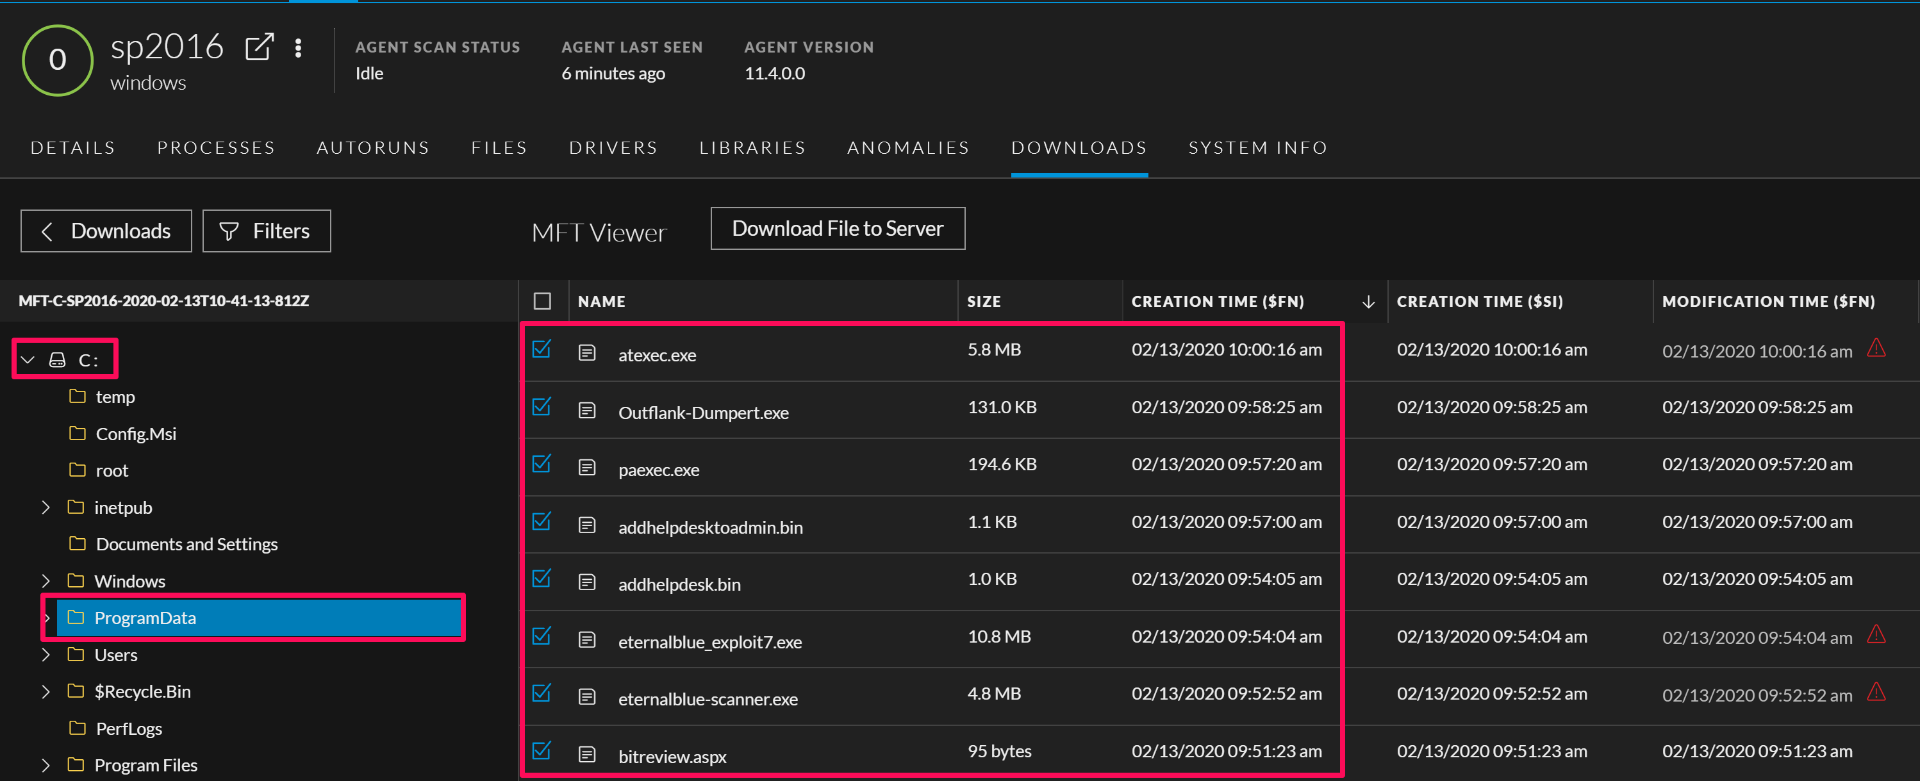Uncheck the atexec.exe checkbox
This screenshot has width=1920, height=781.
click(542, 349)
